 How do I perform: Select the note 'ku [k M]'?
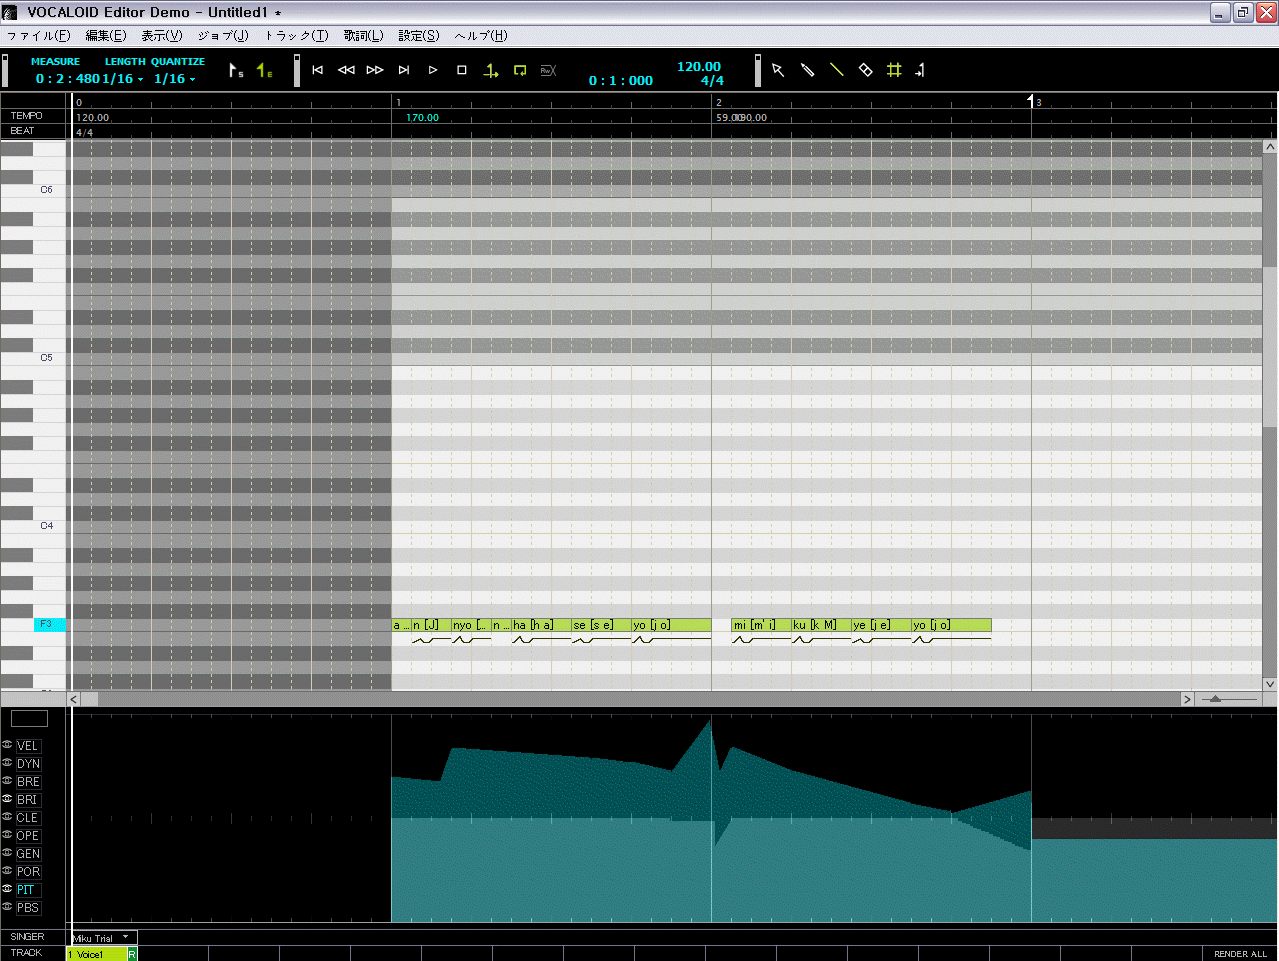click(821, 625)
